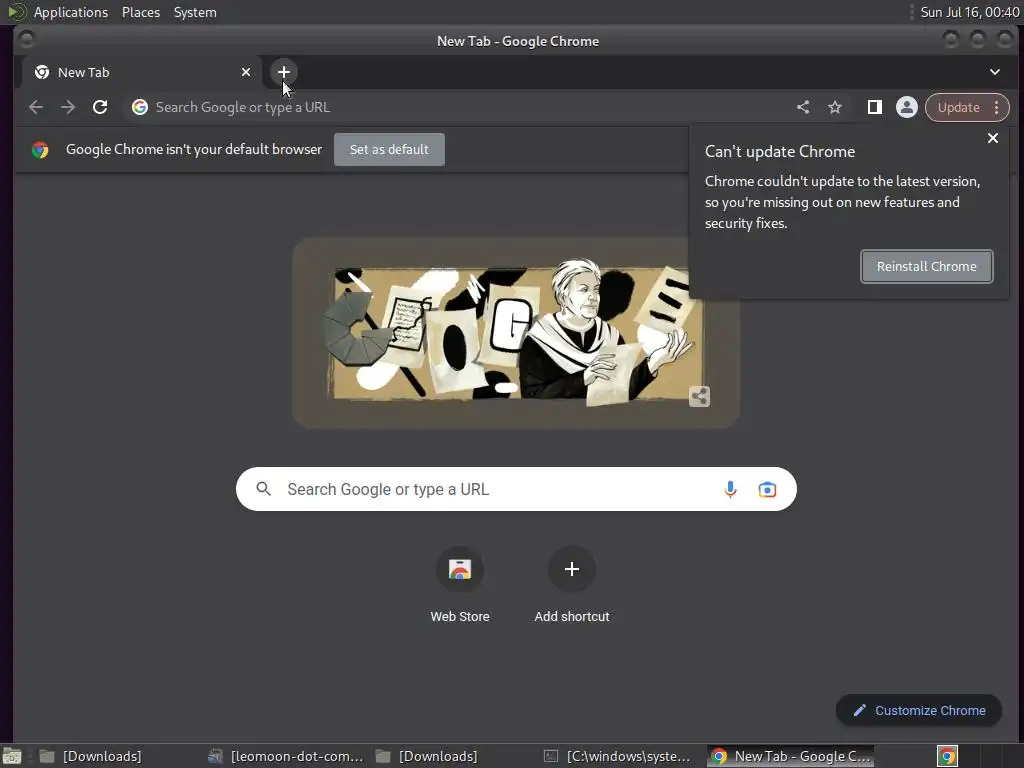Click the Update button
Viewport: 1024px width, 768px height.
click(959, 107)
